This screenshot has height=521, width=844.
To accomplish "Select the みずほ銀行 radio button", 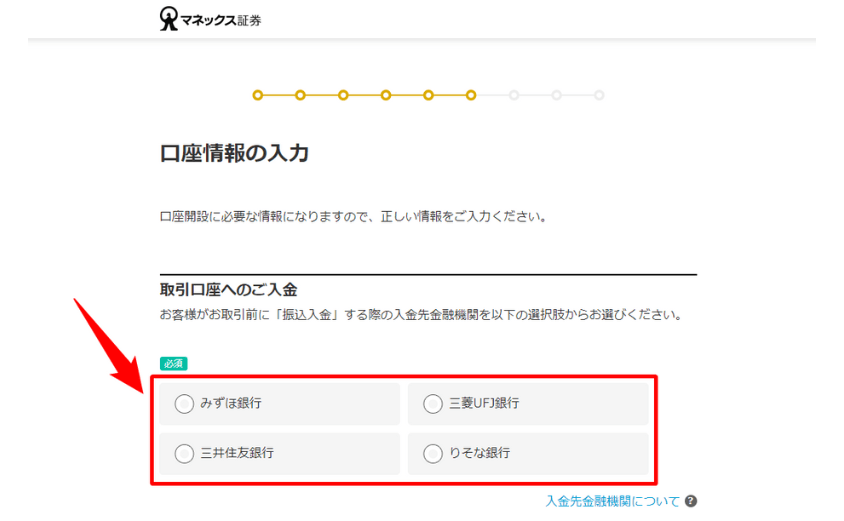I will point(184,403).
